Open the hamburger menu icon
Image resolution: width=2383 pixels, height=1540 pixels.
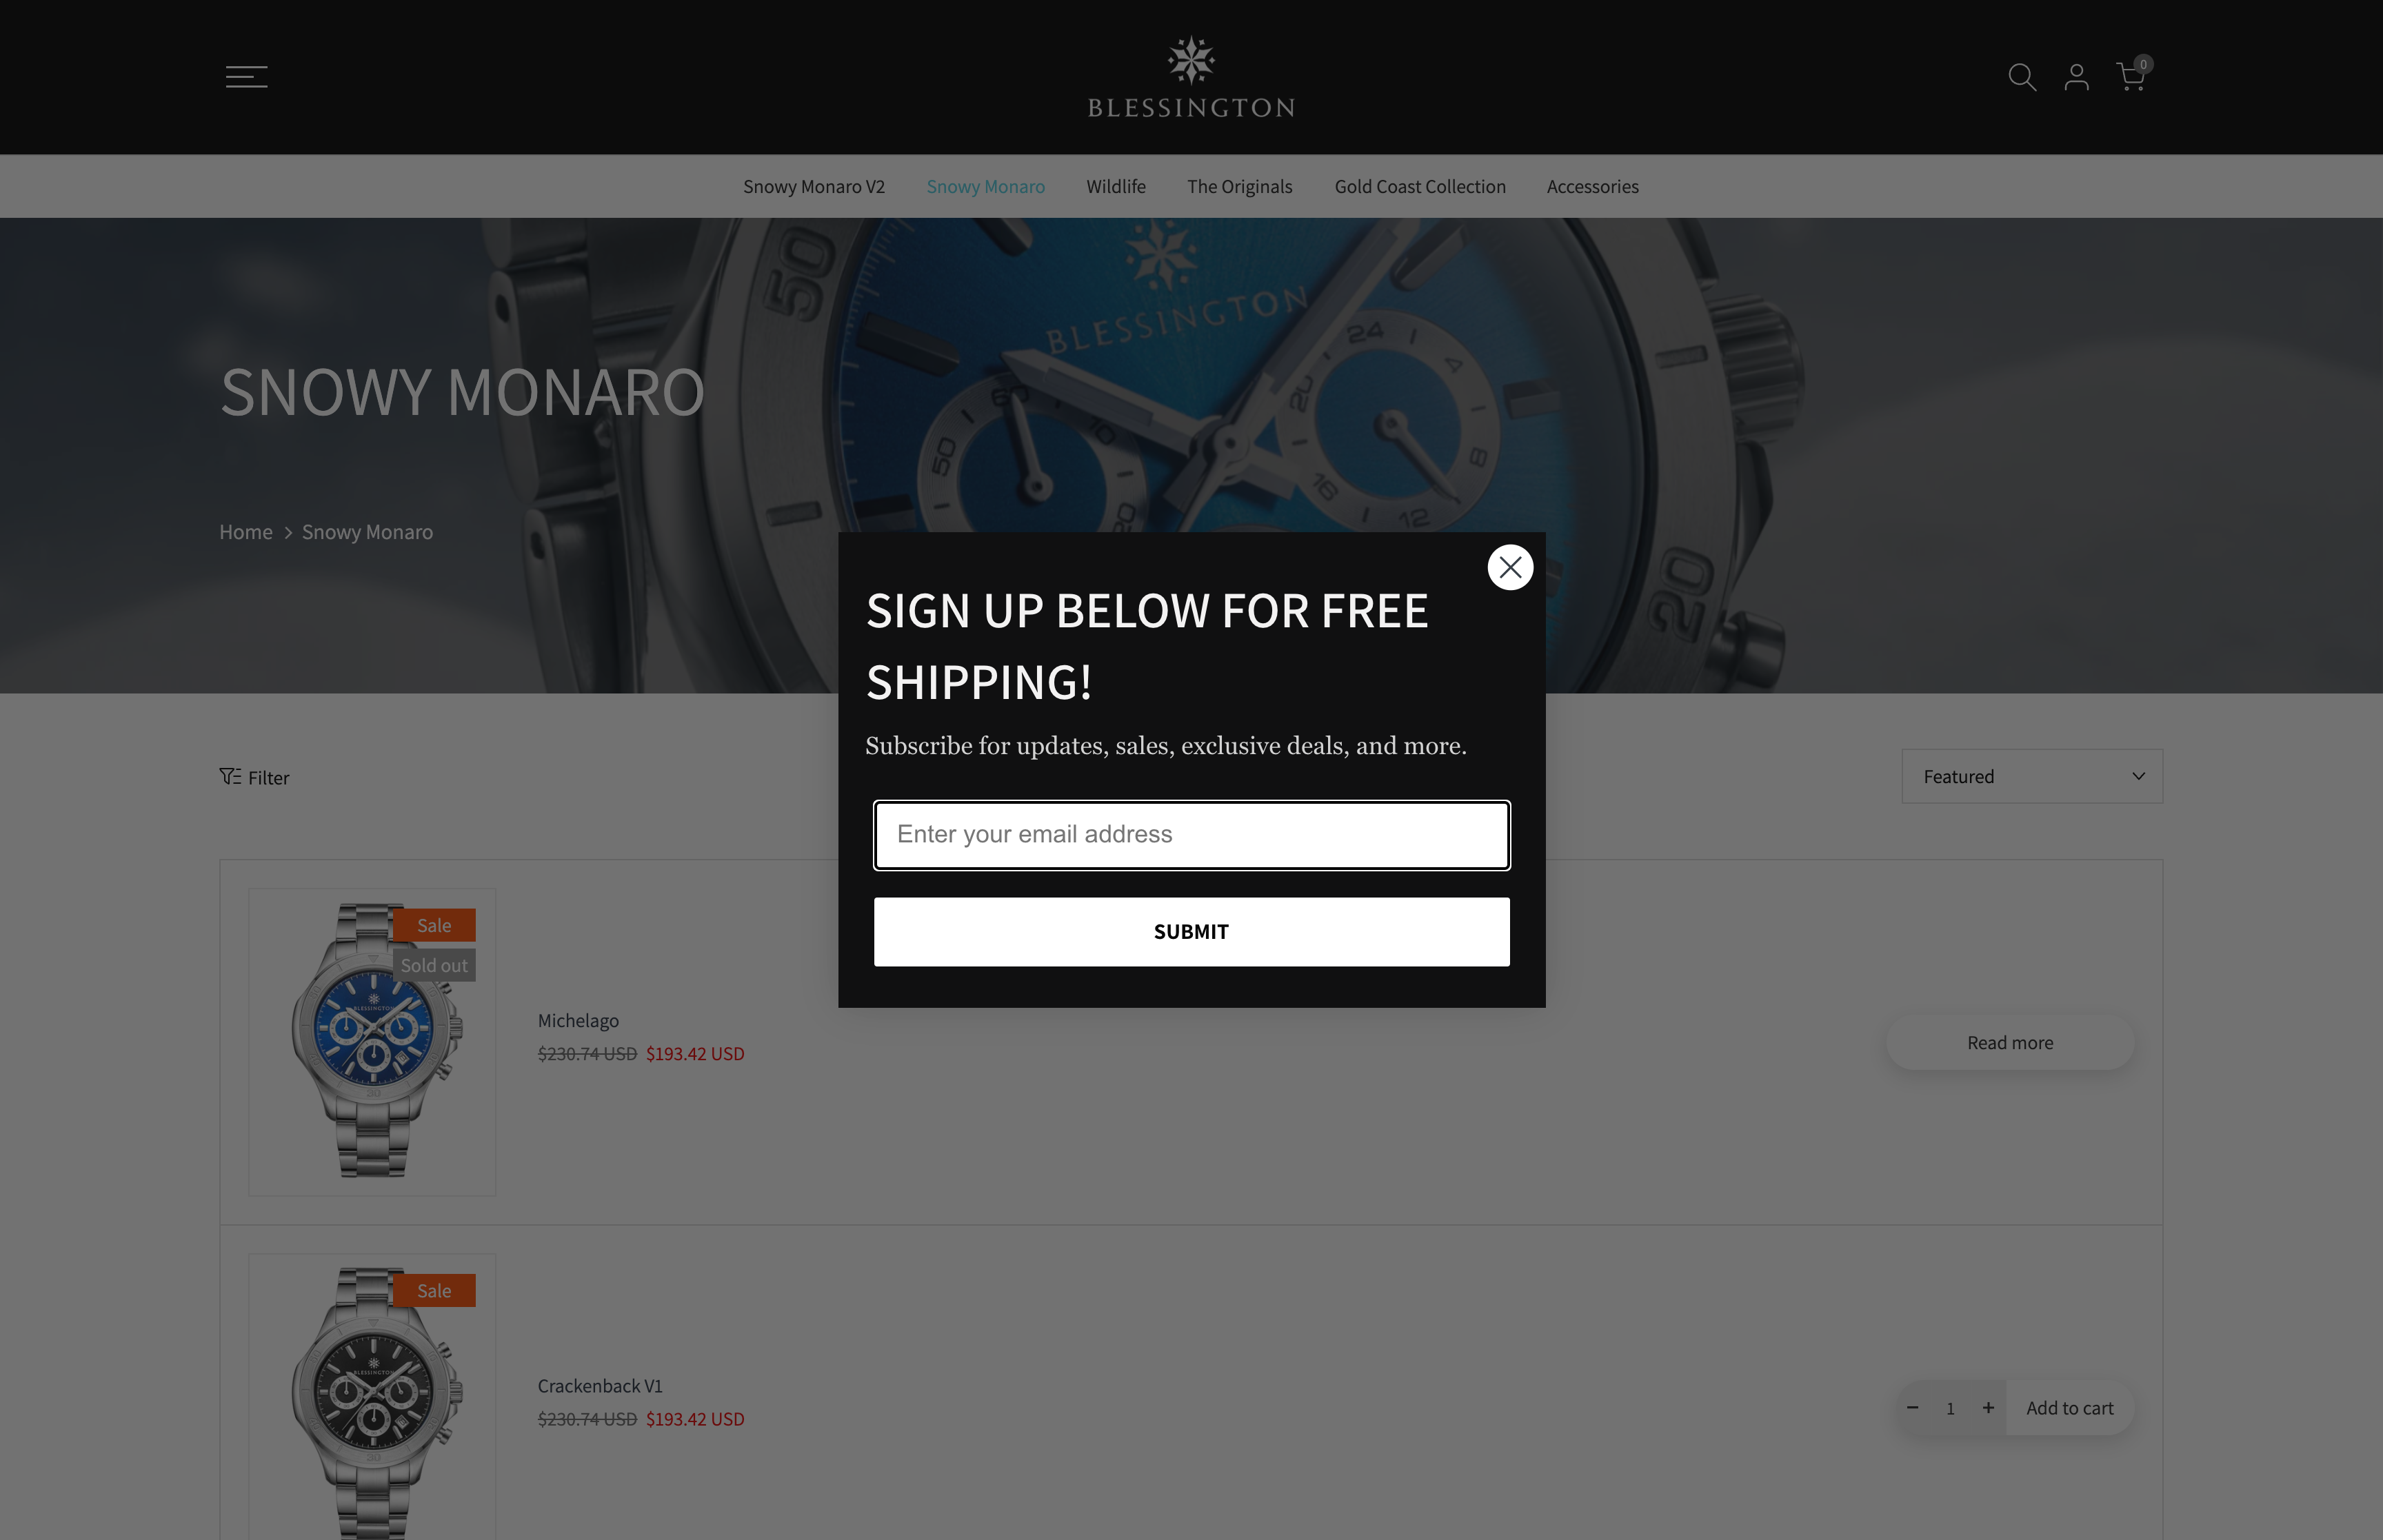click(x=246, y=77)
